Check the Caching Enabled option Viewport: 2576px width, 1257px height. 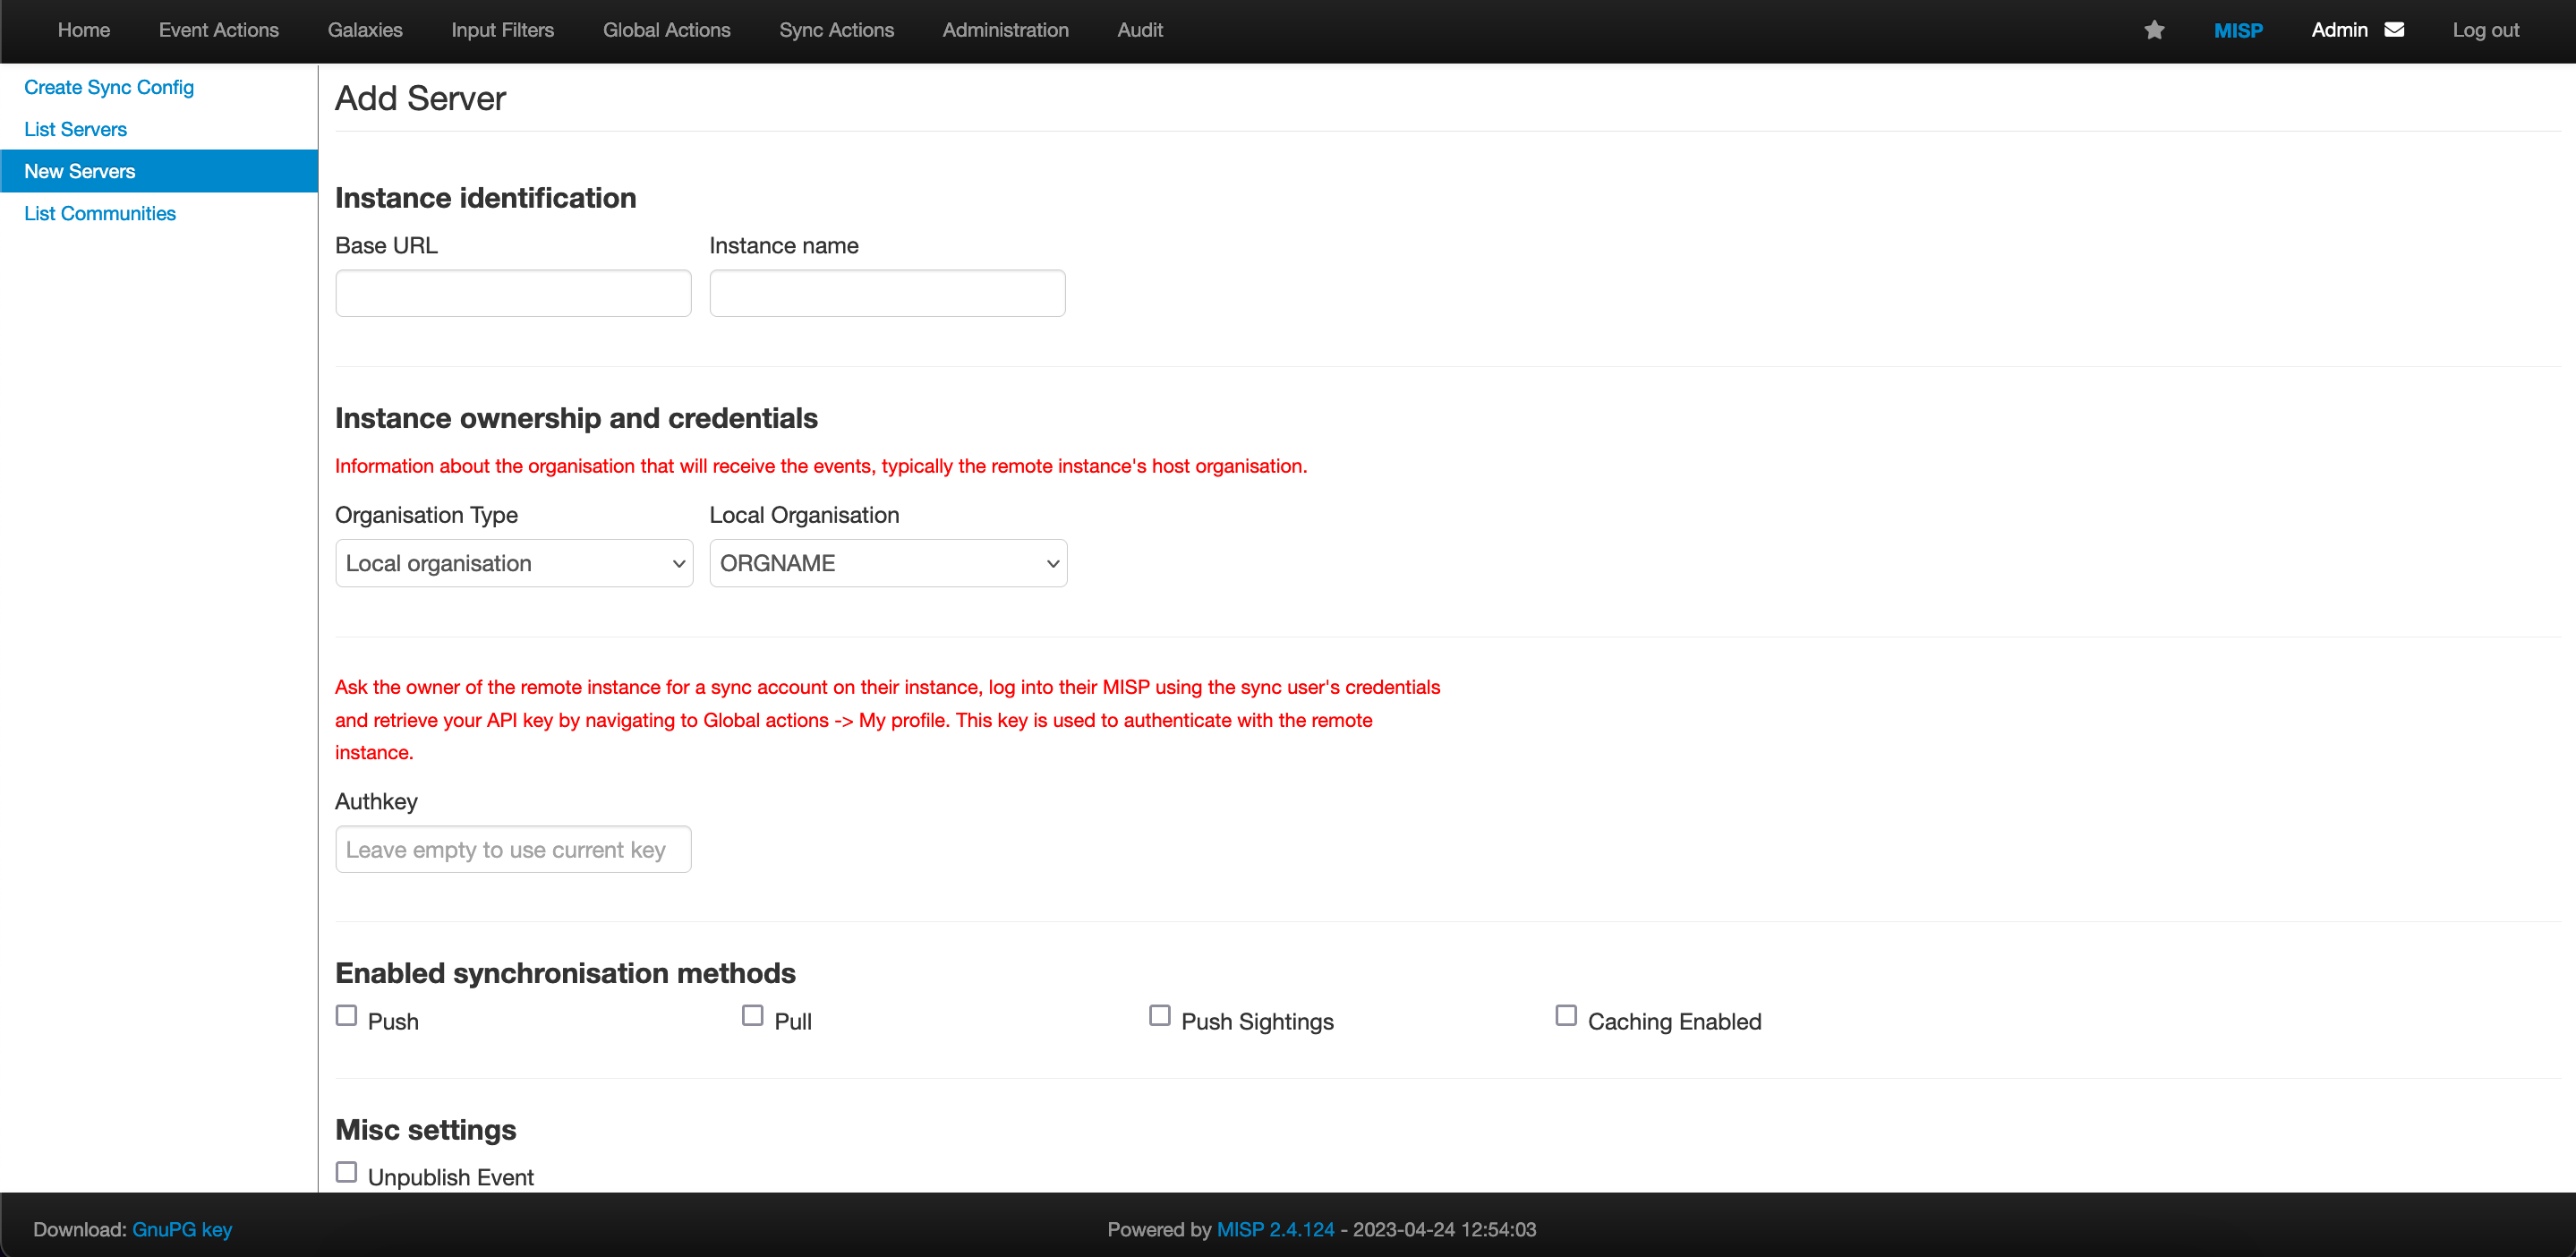pyautogui.click(x=1565, y=1015)
